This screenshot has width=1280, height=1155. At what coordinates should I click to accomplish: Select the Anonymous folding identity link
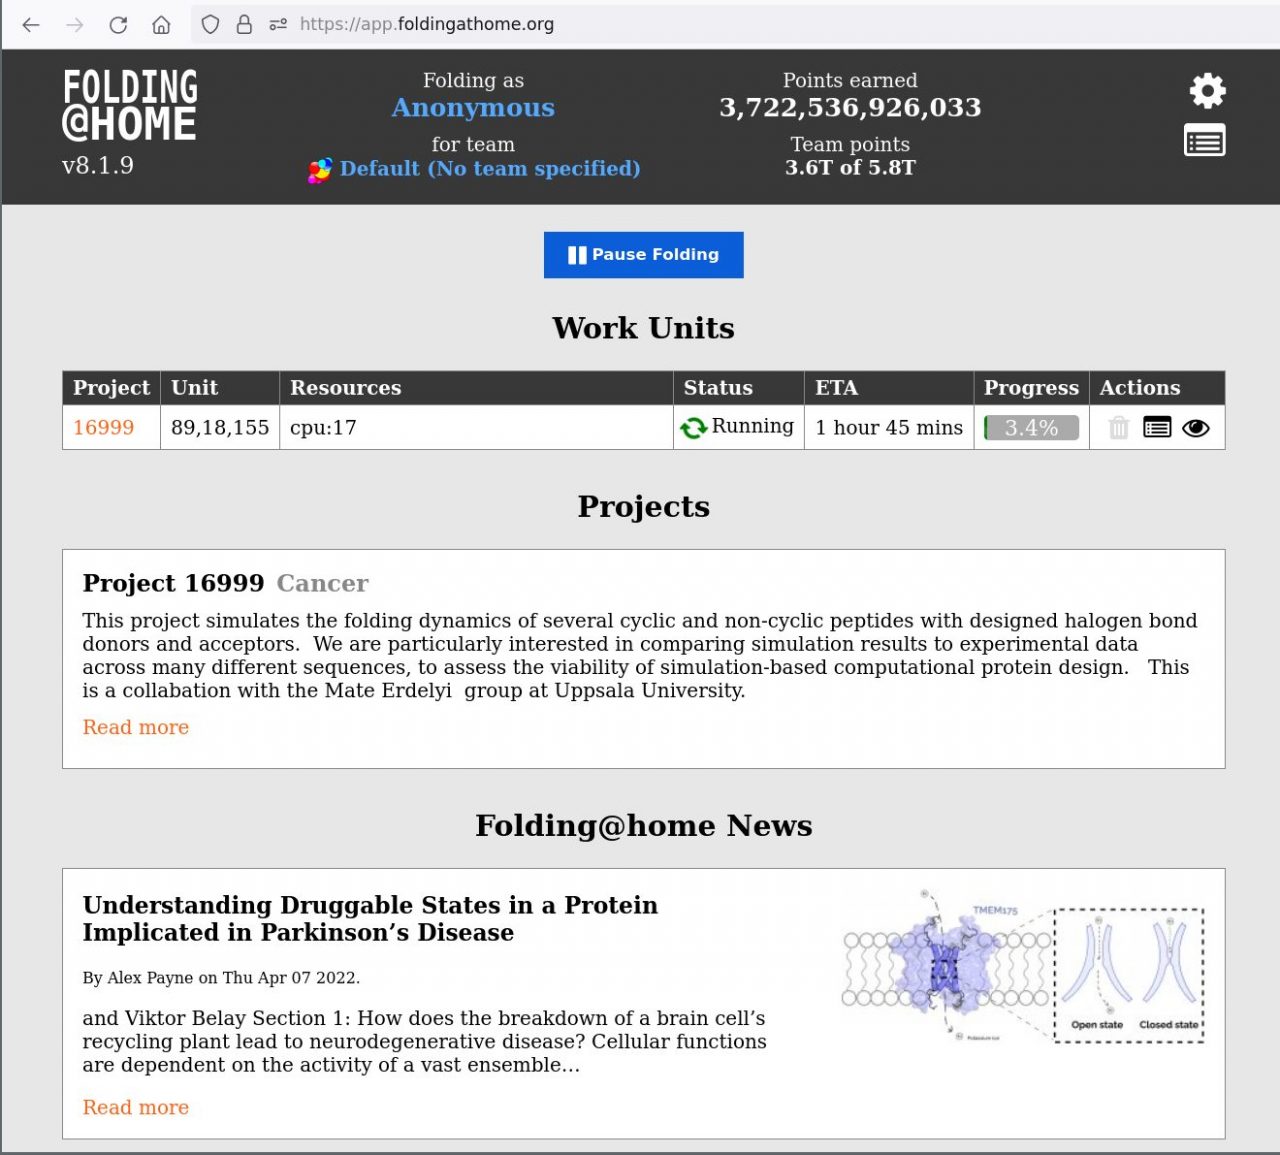point(472,107)
